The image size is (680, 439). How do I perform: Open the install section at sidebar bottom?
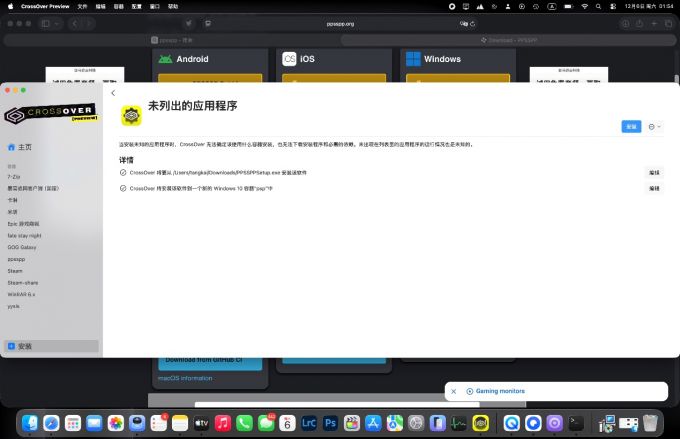(x=51, y=346)
